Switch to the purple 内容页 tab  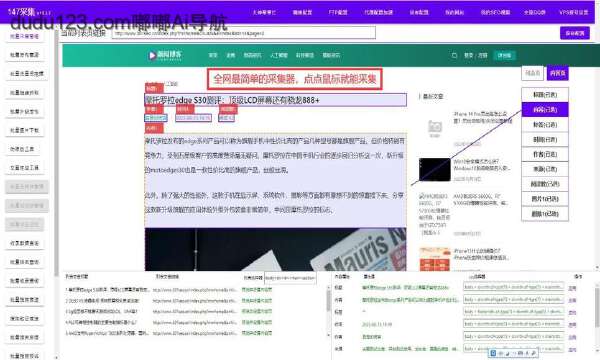click(558, 73)
